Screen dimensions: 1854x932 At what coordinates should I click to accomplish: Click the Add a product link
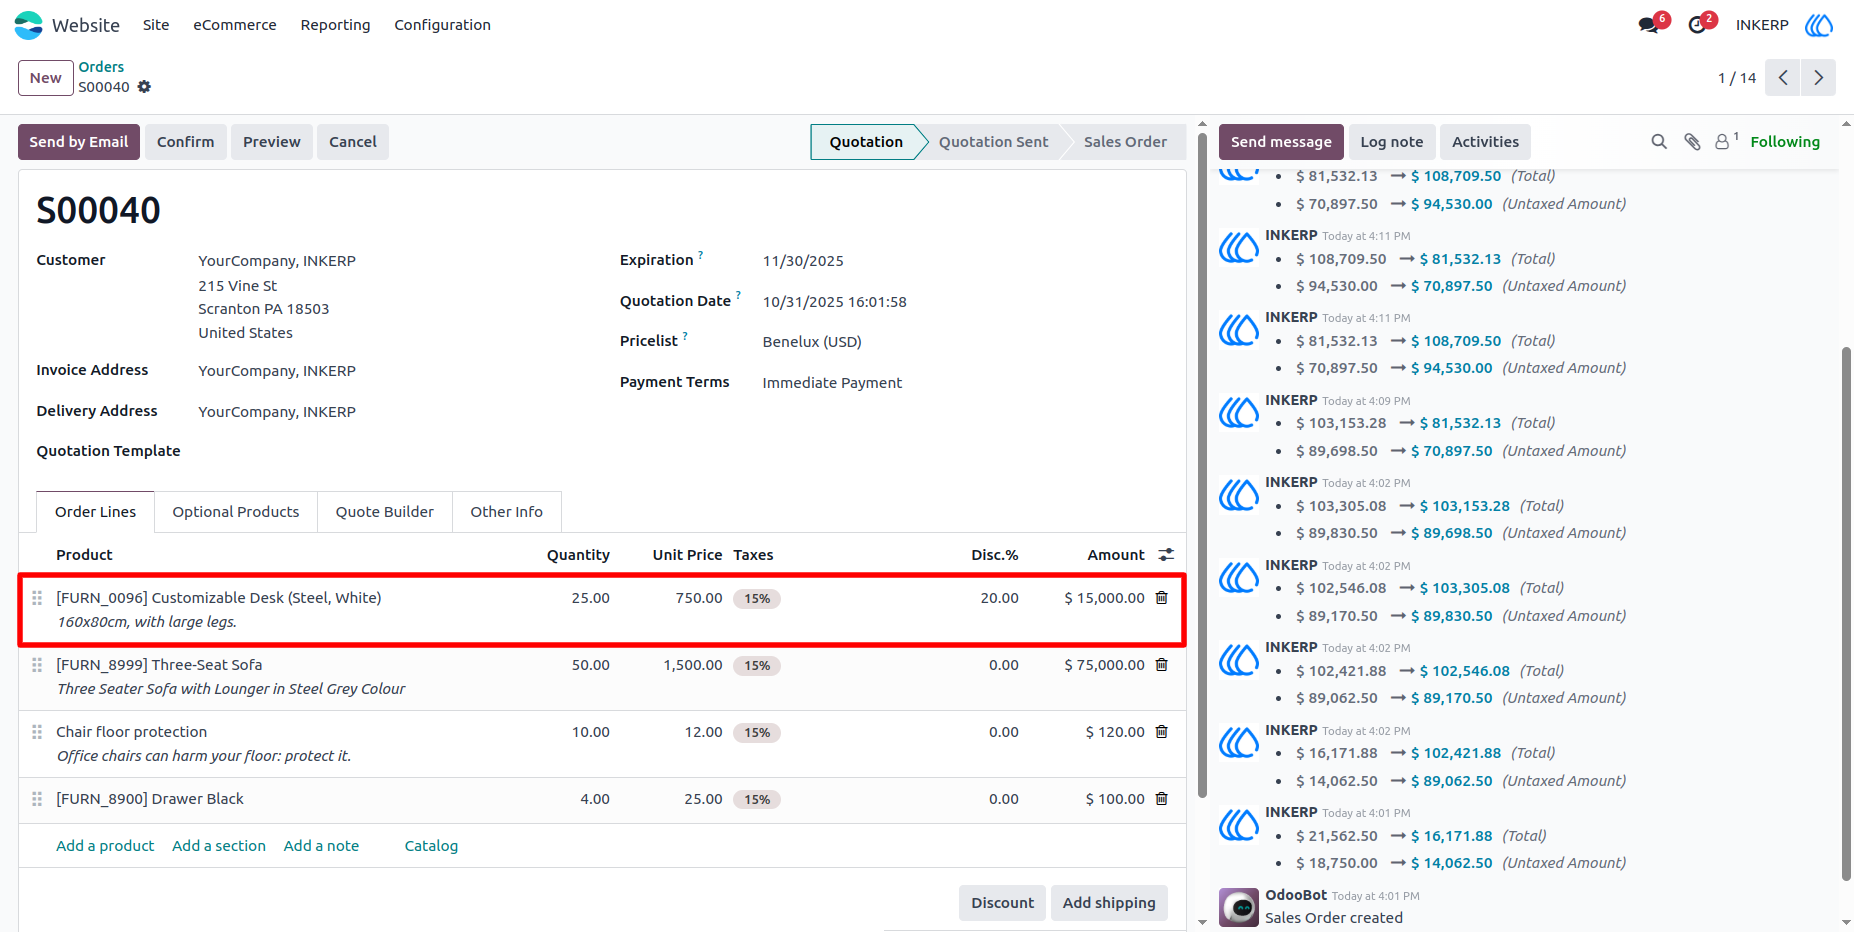(x=105, y=846)
